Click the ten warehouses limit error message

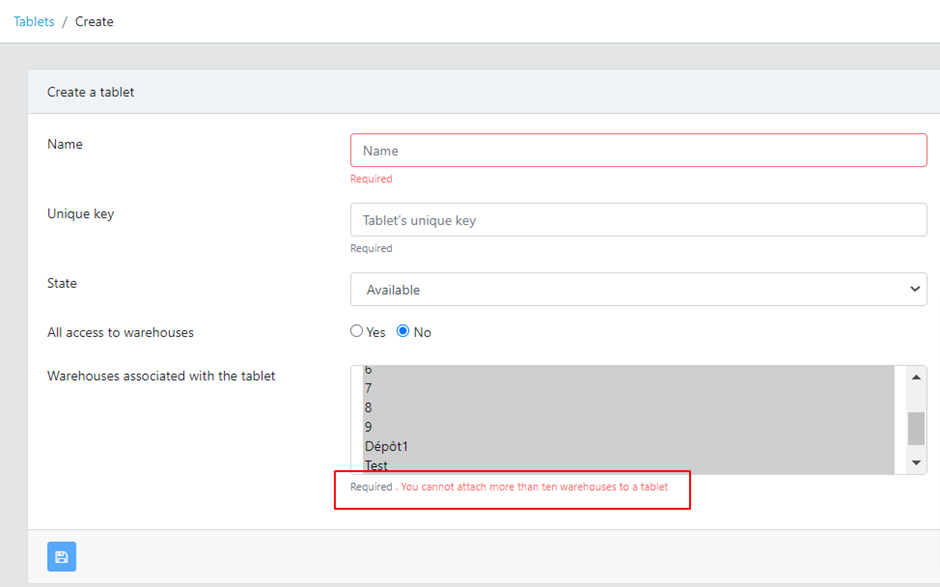[534, 487]
